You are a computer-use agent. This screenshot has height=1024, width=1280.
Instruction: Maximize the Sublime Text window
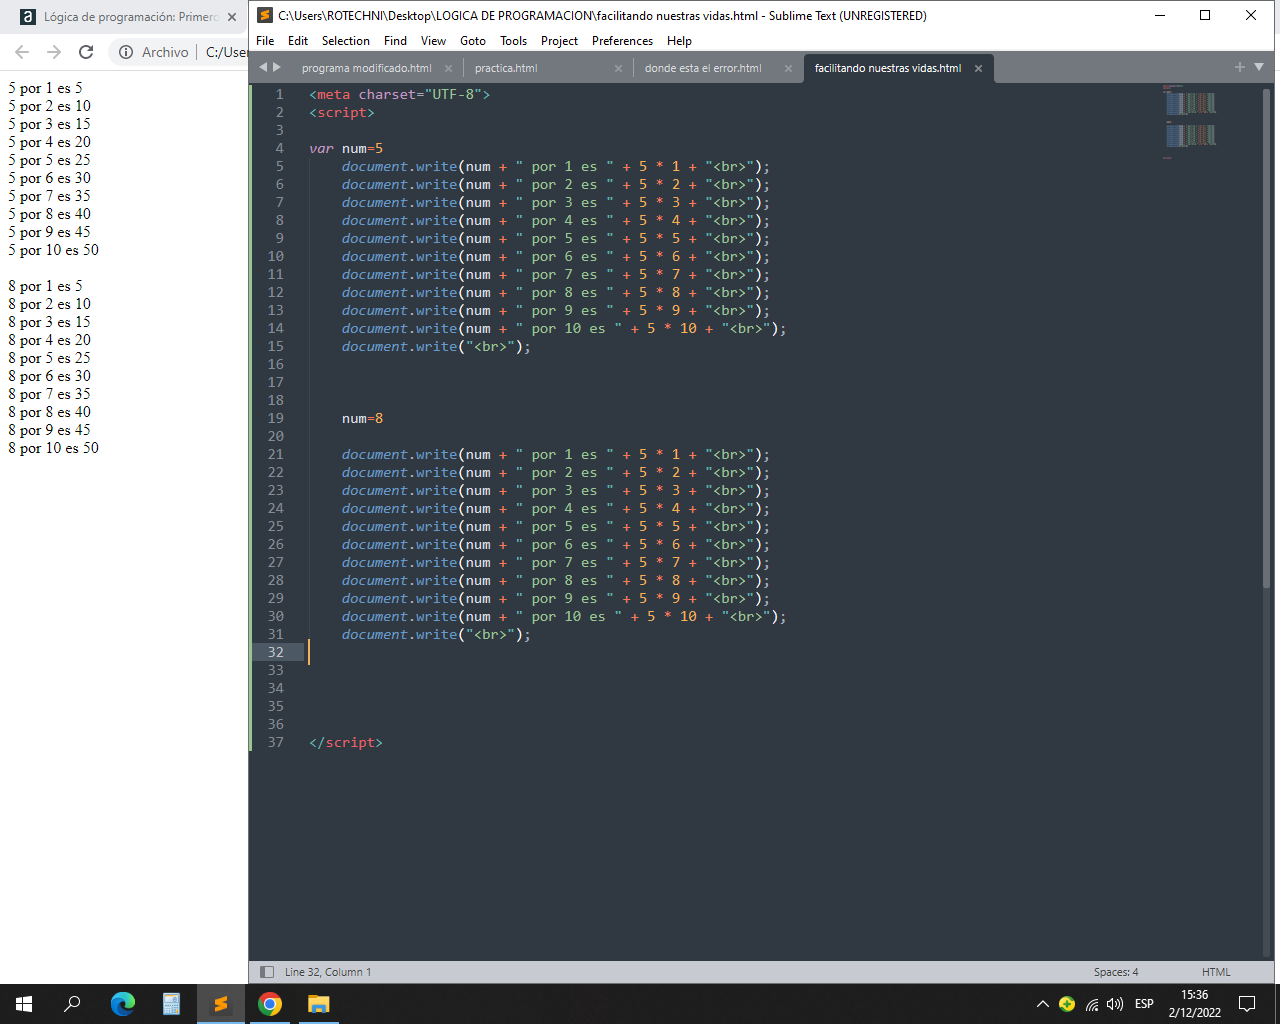[x=1205, y=15]
